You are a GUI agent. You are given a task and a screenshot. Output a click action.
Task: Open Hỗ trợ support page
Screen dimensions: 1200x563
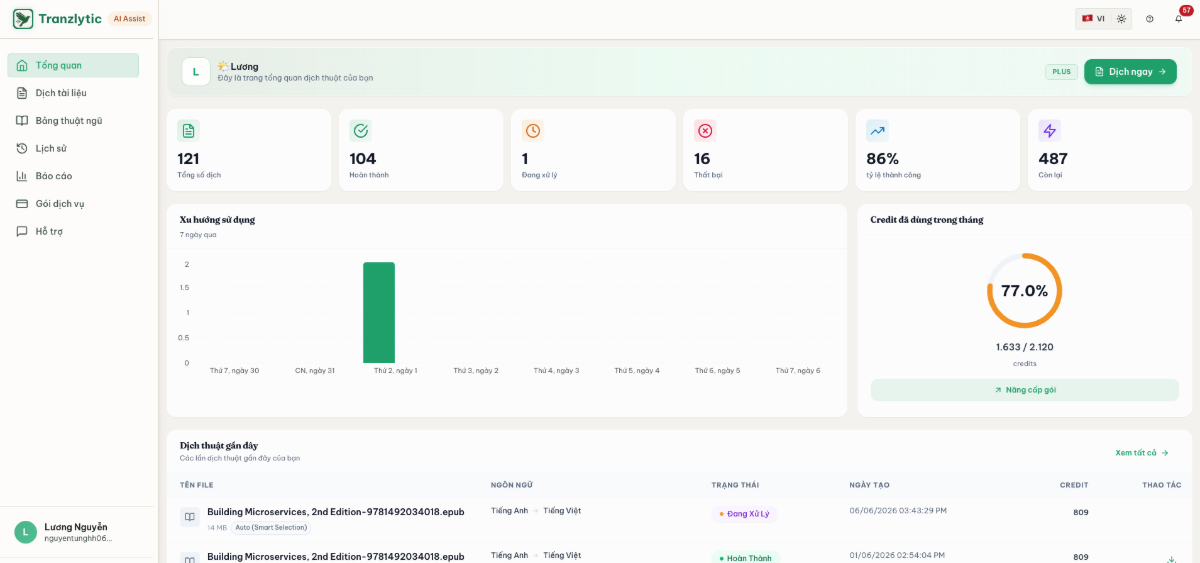click(x=73, y=231)
